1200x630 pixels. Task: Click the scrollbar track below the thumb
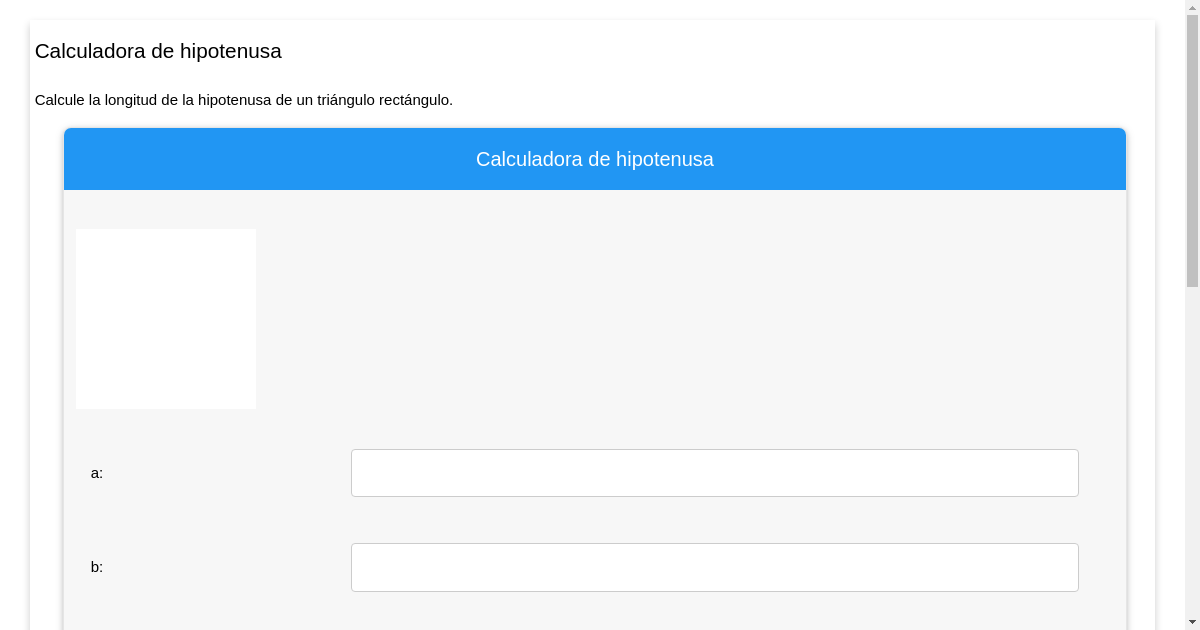(x=1192, y=450)
